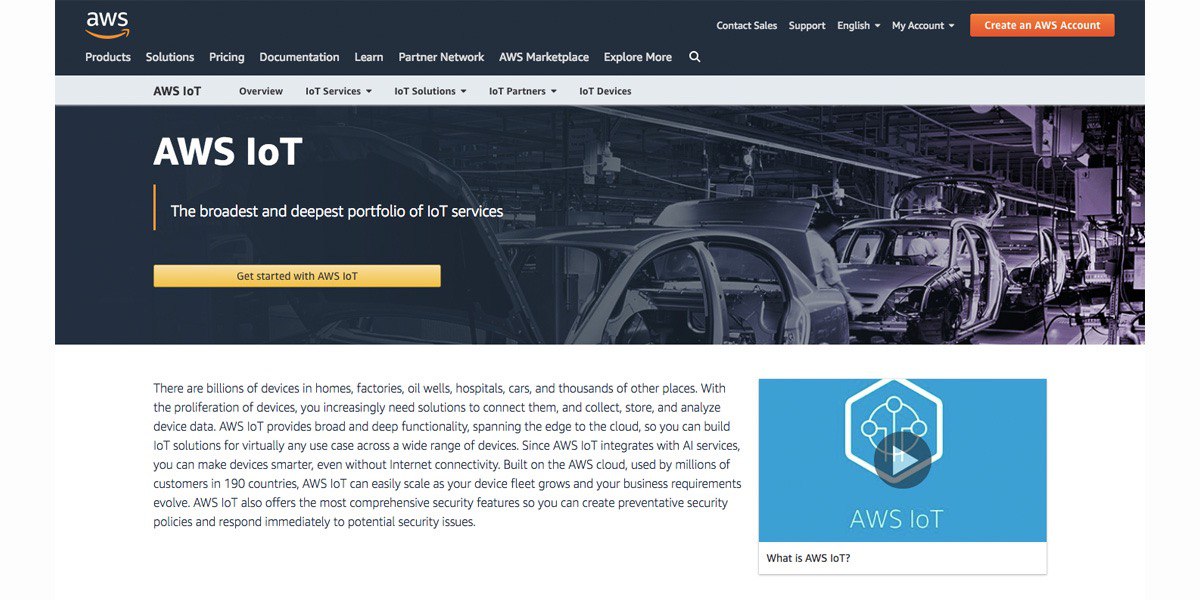Image resolution: width=1200 pixels, height=600 pixels.
Task: Expand the My Account dropdown
Action: pyautogui.click(x=923, y=26)
